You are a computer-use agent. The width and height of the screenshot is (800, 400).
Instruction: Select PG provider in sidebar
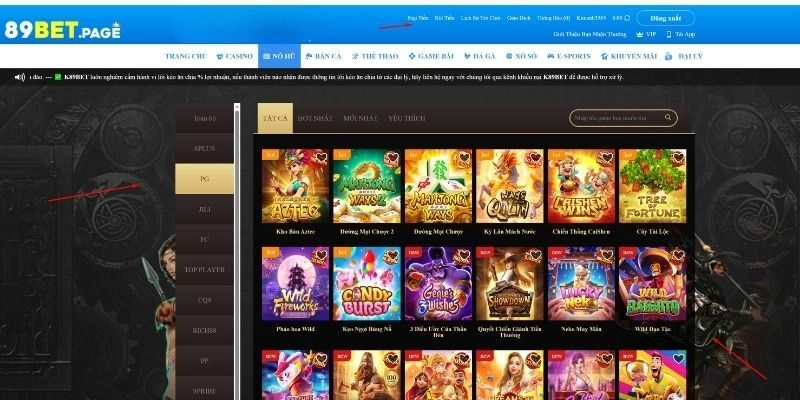205,179
